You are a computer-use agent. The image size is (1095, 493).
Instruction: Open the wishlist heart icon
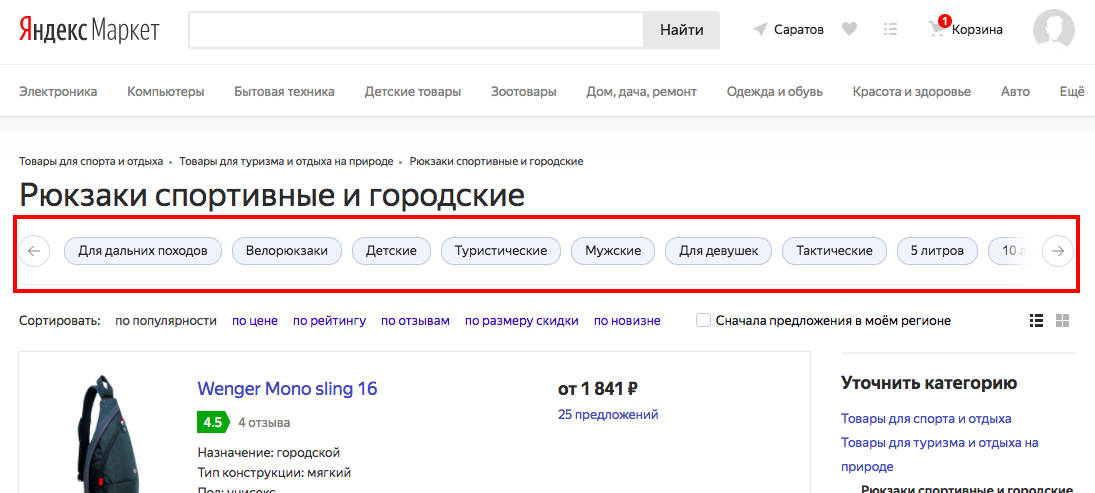pyautogui.click(x=849, y=30)
